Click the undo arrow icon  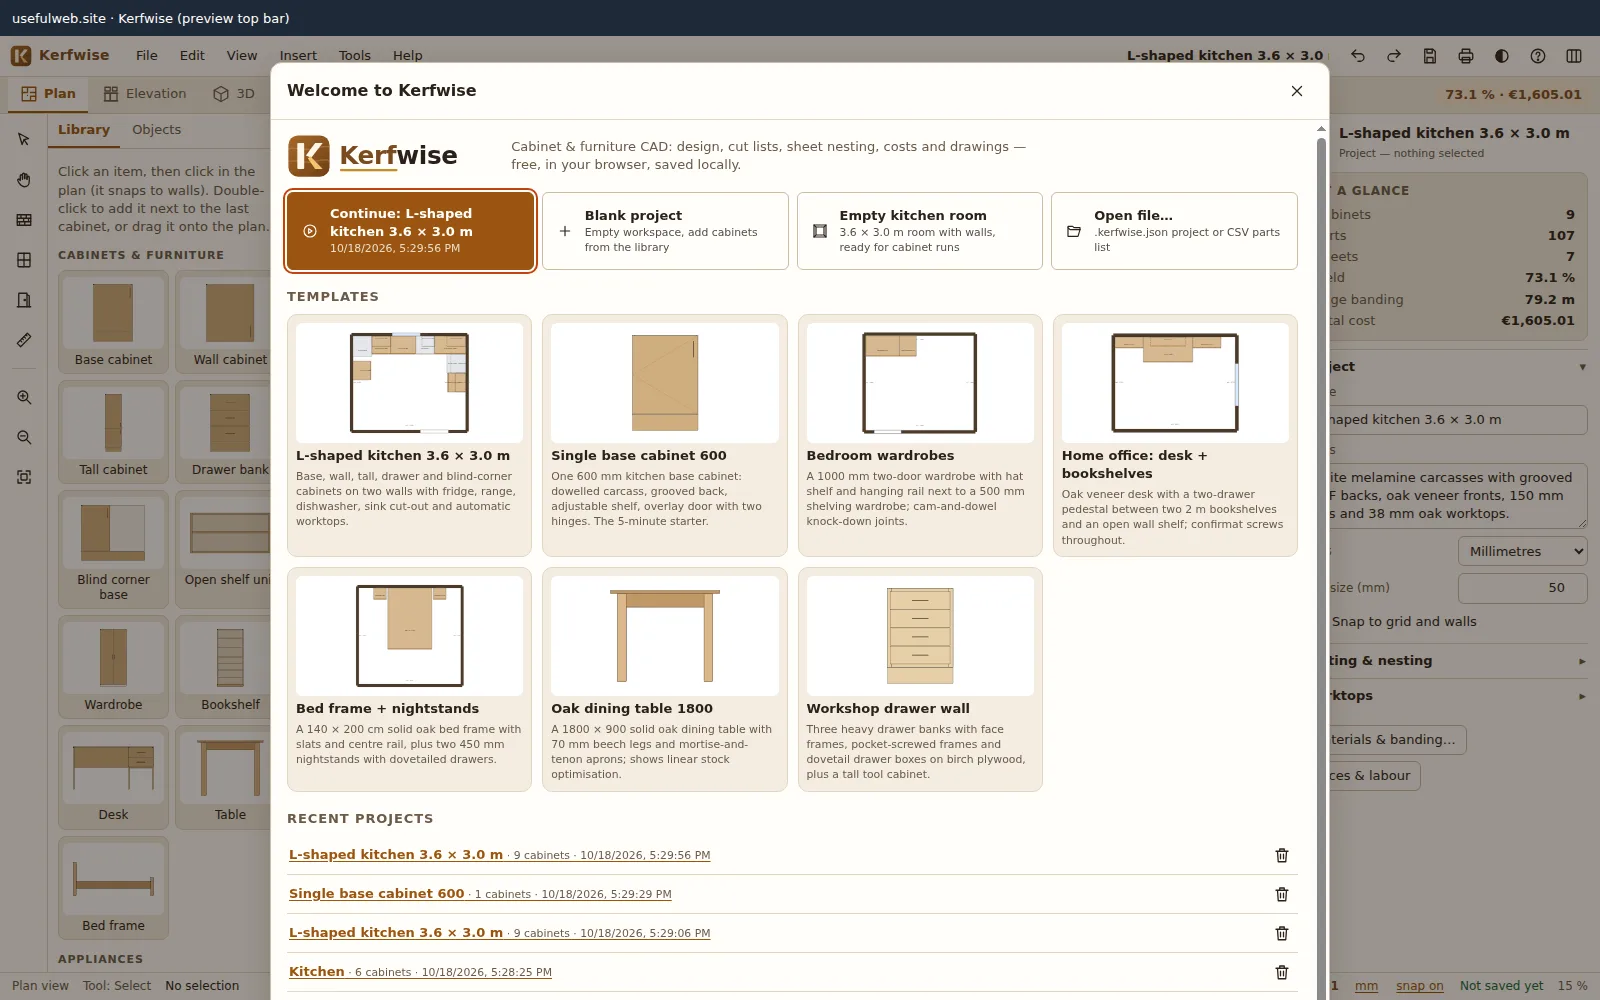(x=1358, y=56)
